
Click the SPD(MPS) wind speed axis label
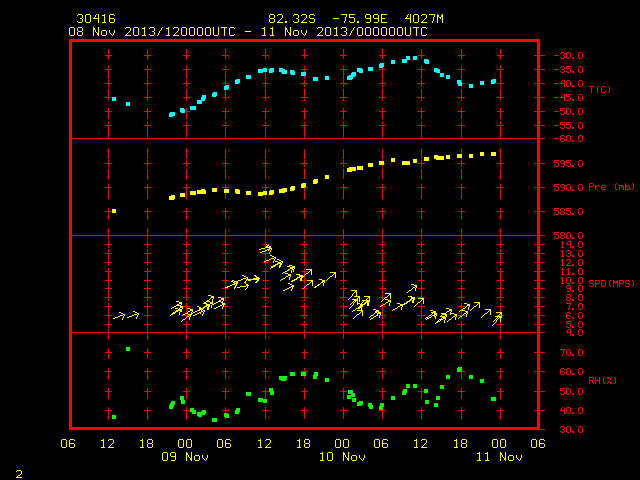click(x=611, y=283)
